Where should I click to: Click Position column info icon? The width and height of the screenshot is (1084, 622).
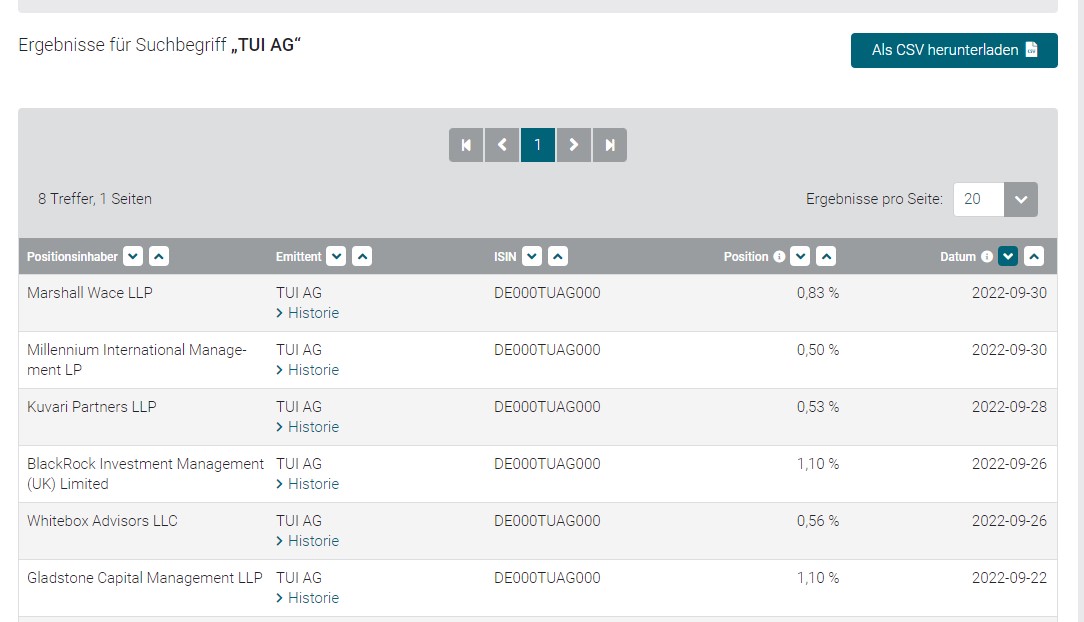pyautogui.click(x=779, y=257)
